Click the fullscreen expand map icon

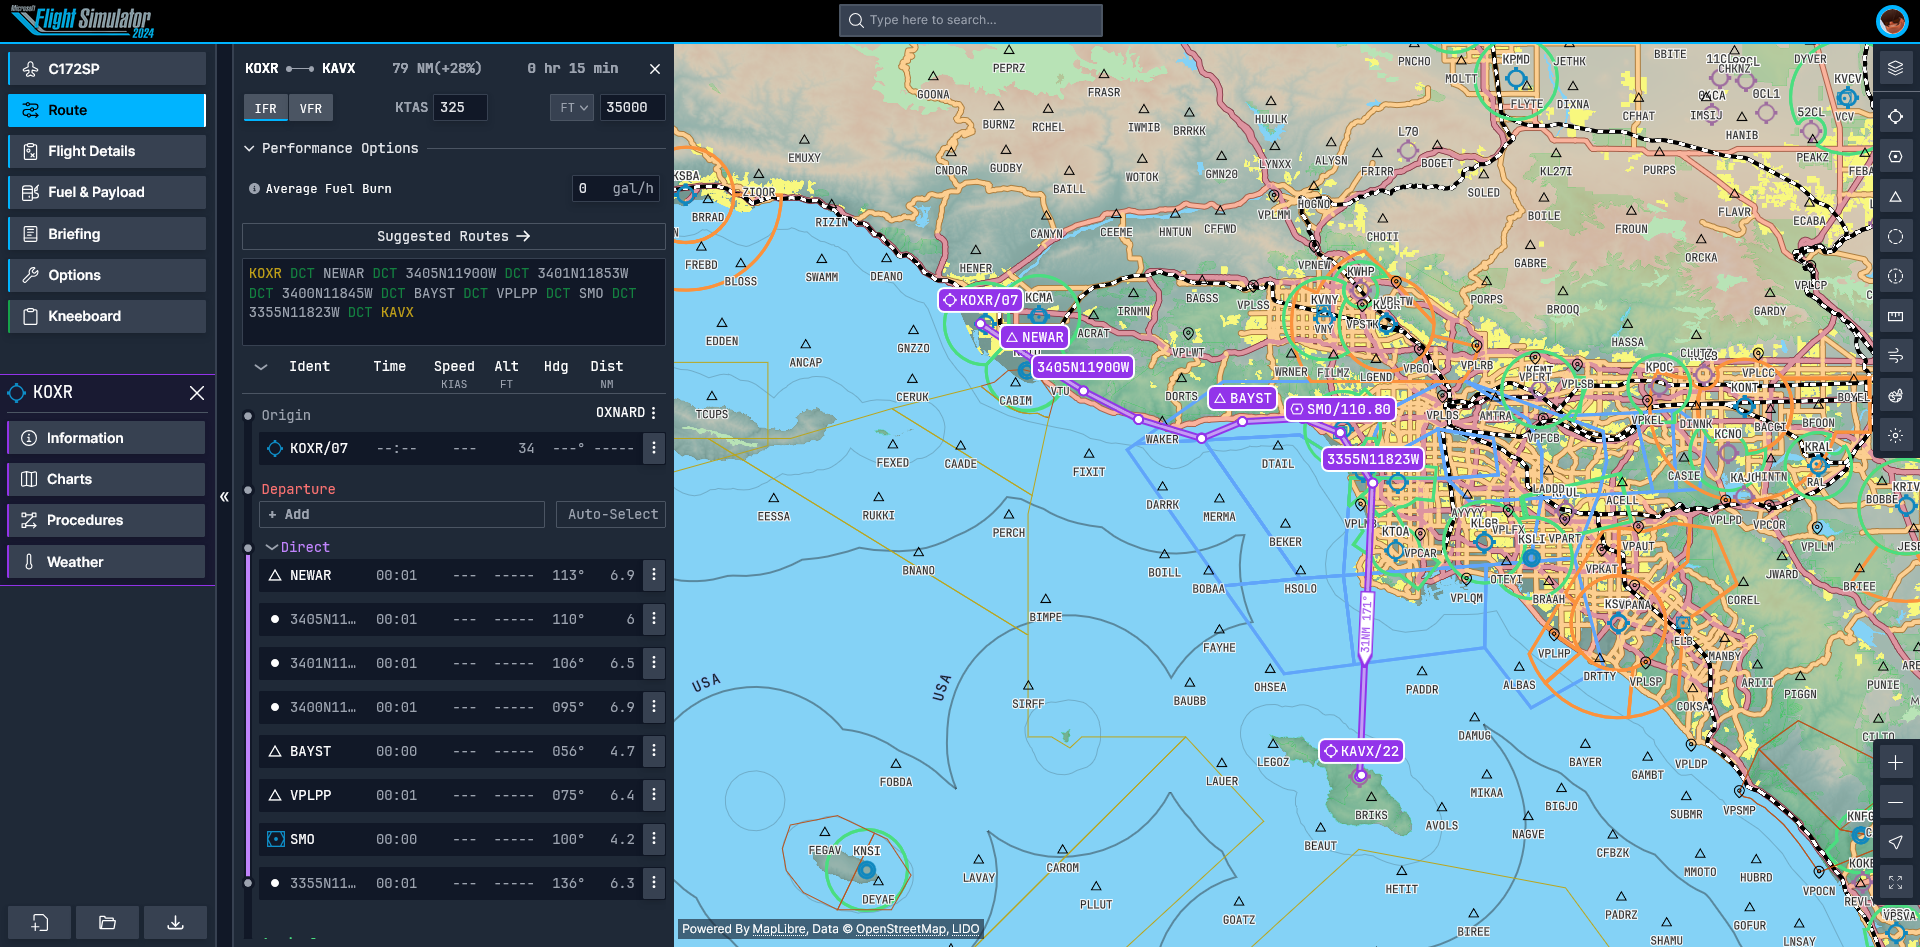click(1895, 882)
